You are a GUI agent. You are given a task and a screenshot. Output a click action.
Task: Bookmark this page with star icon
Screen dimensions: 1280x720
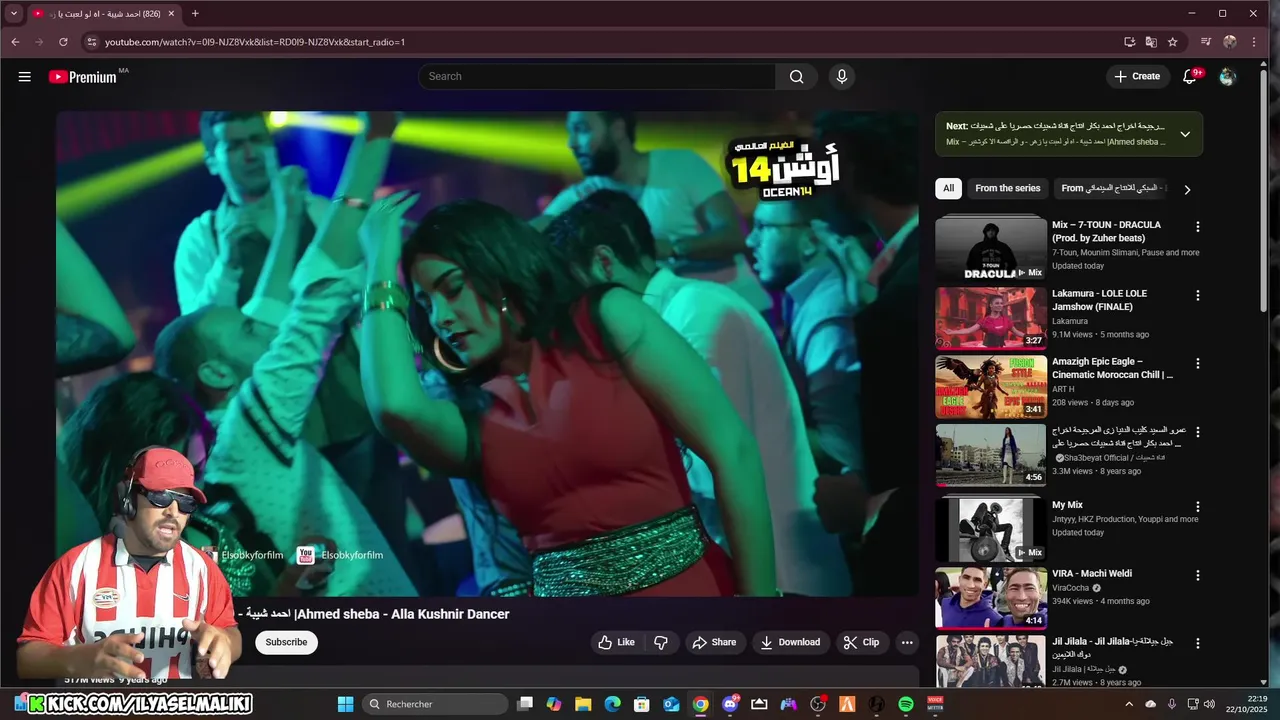point(1173,42)
